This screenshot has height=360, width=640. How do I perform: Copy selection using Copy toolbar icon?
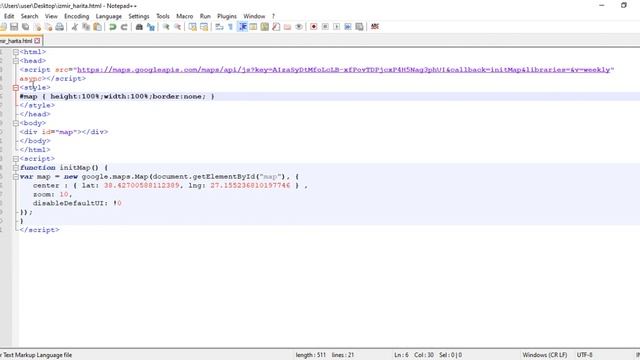click(86, 27)
